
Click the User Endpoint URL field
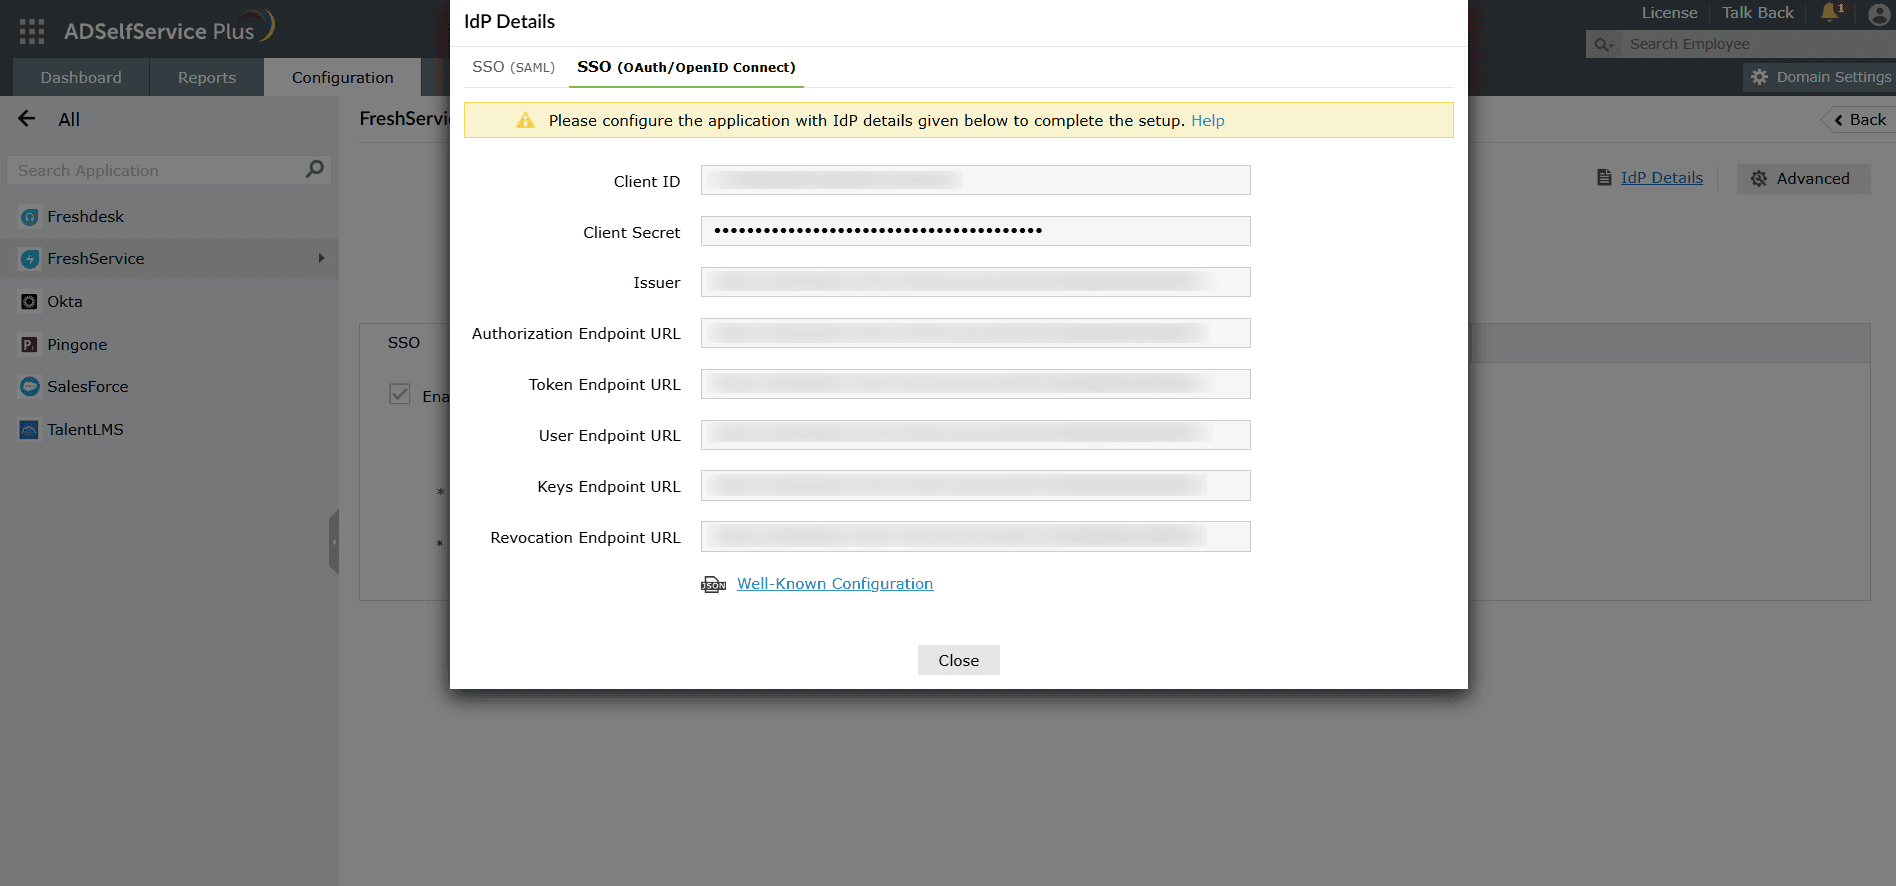pyautogui.click(x=976, y=435)
